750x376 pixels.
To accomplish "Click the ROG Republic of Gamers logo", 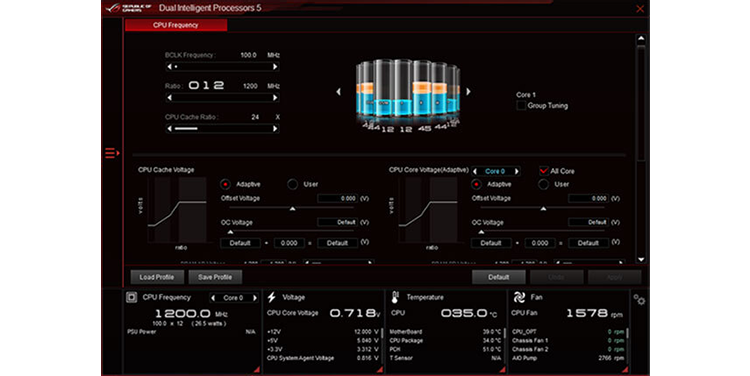I will tap(128, 8).
